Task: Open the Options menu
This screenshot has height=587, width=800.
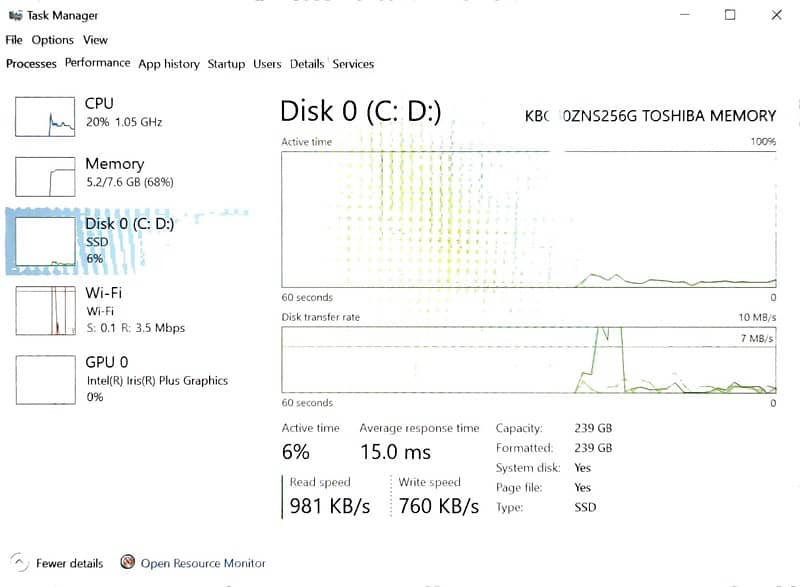Action: coord(52,40)
